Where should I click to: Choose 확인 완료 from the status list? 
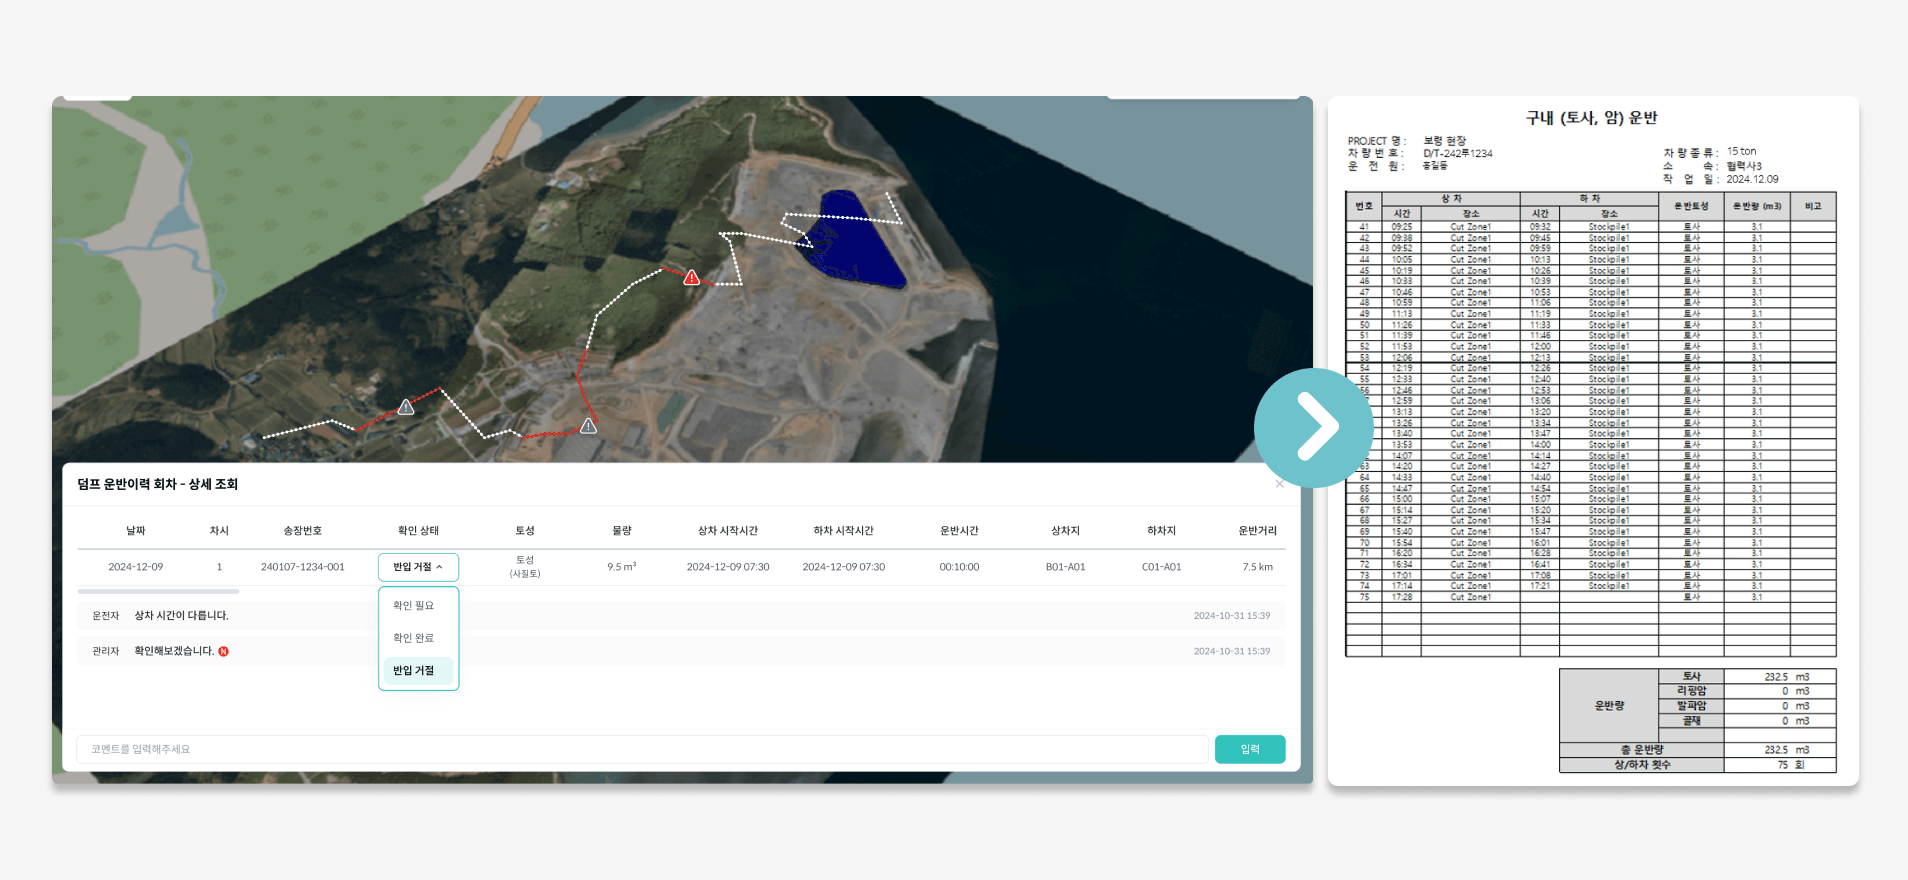pos(413,638)
